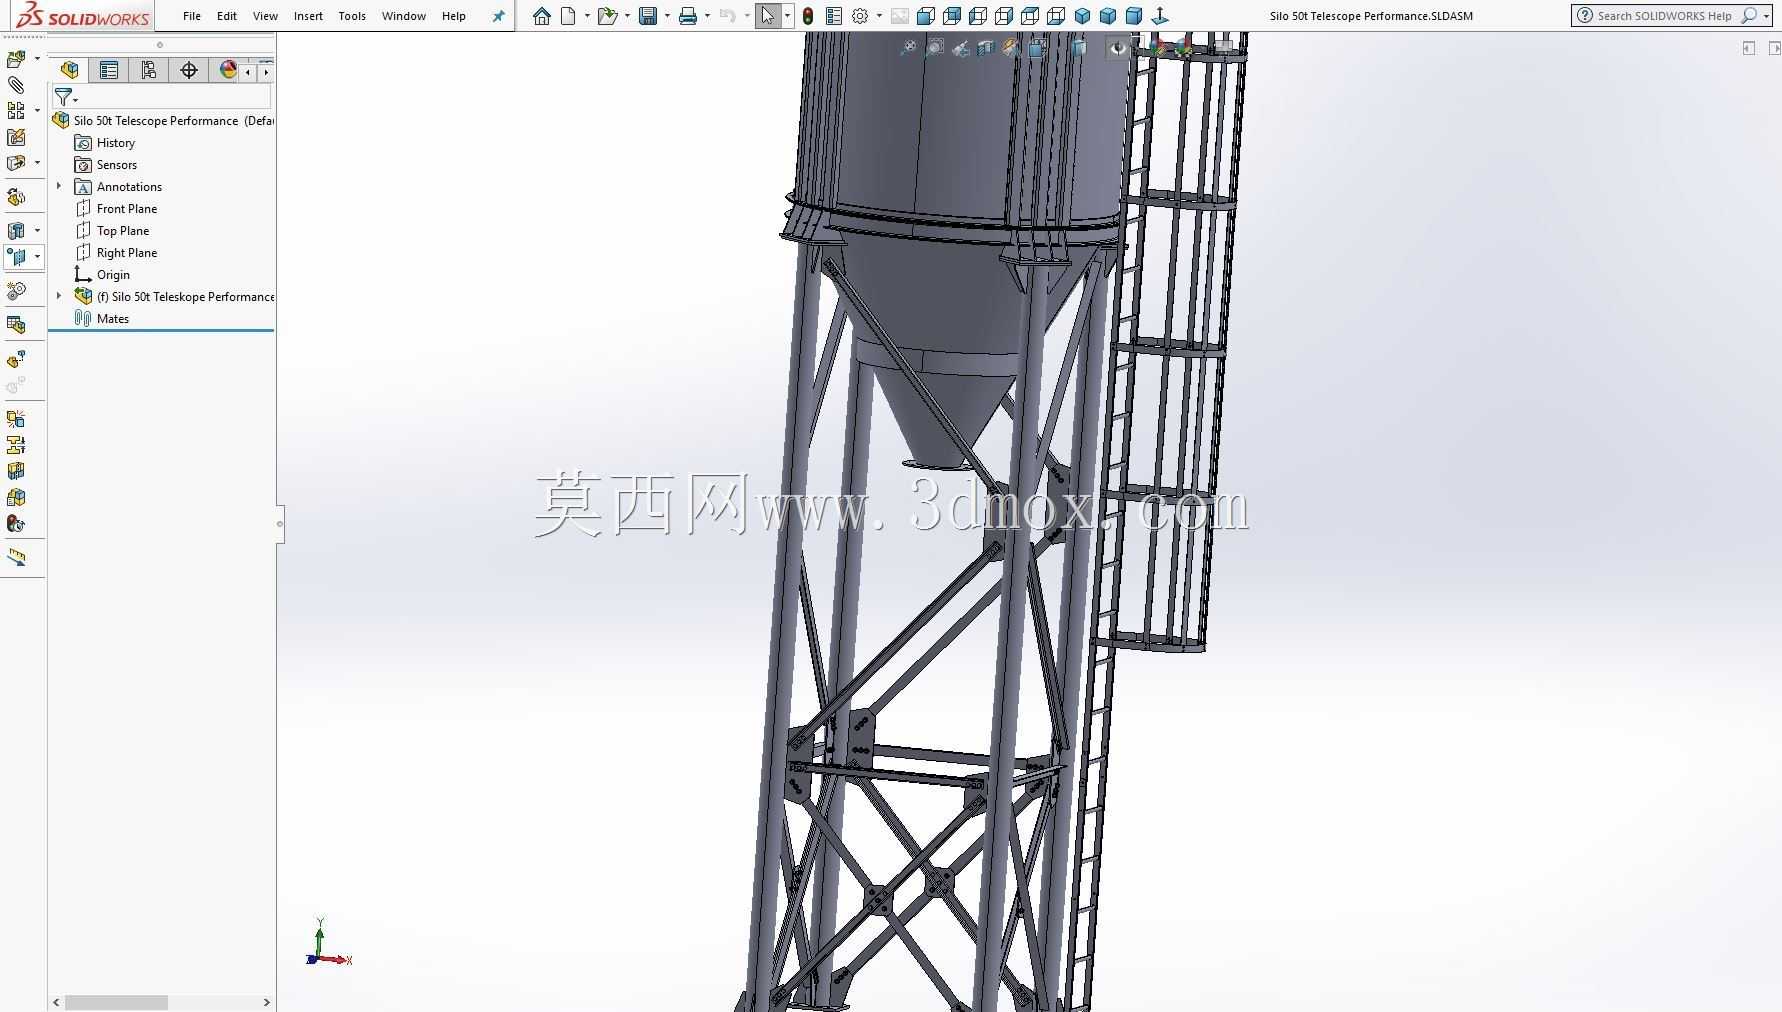The width and height of the screenshot is (1782, 1012).
Task: Print the document with the printer icon
Action: (688, 16)
